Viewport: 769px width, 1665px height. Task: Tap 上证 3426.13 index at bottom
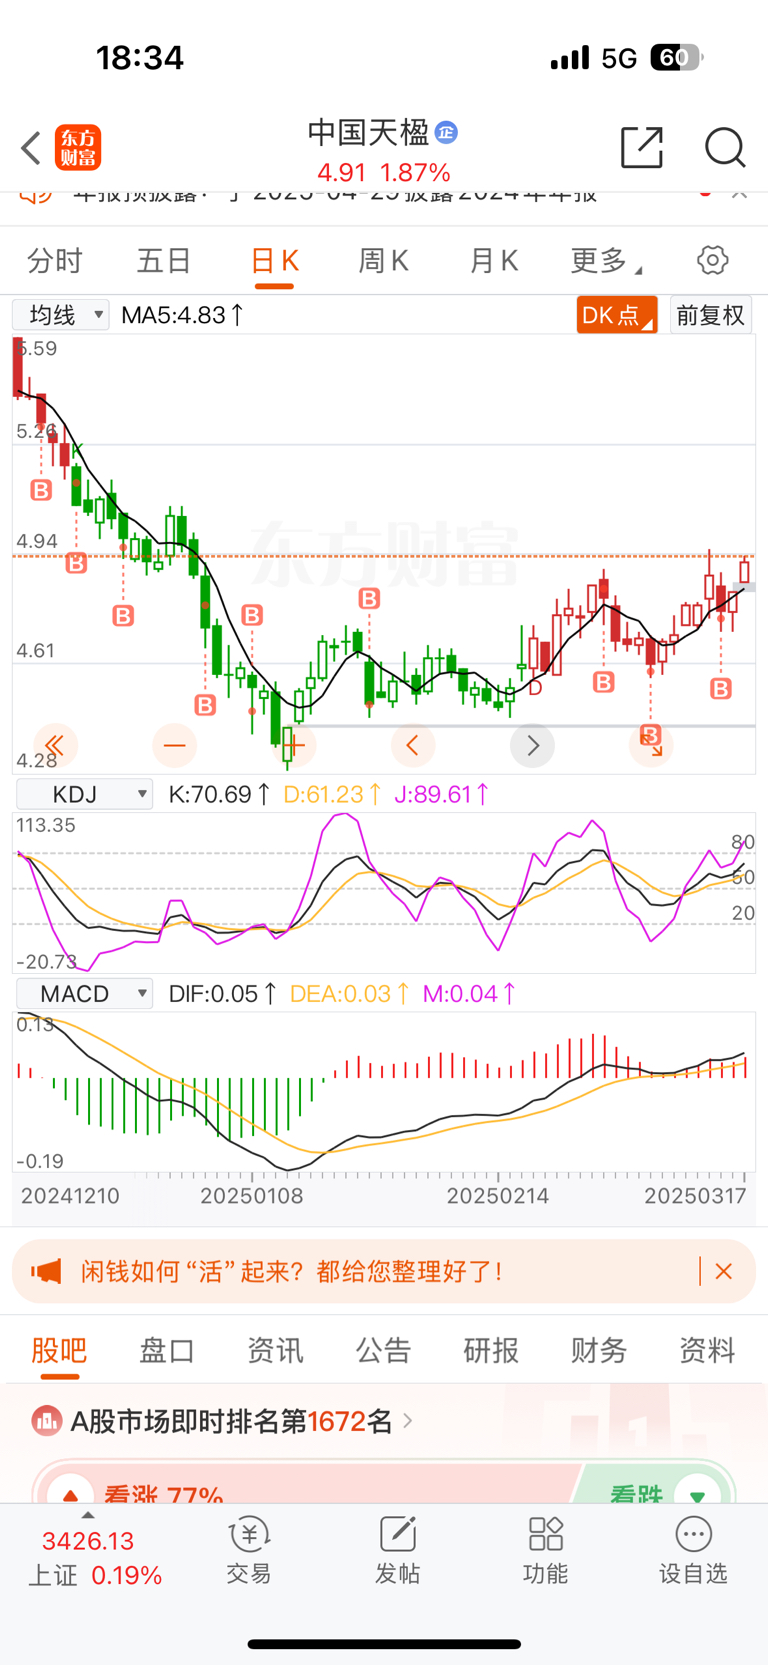click(x=94, y=1558)
